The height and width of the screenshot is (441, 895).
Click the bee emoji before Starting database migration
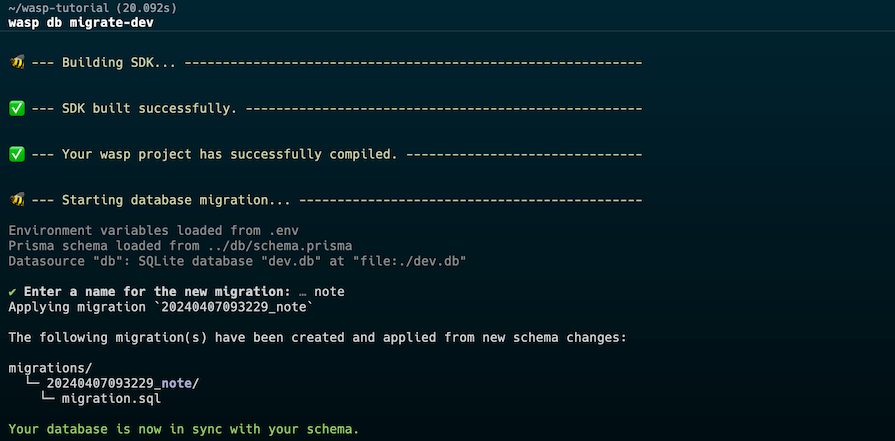(17, 200)
